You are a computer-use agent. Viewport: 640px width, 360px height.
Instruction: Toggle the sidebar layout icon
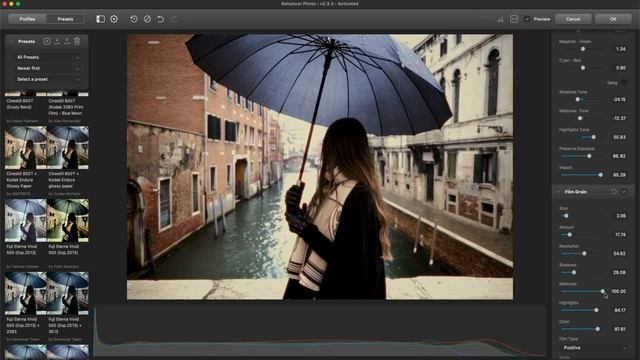[x=100, y=19]
